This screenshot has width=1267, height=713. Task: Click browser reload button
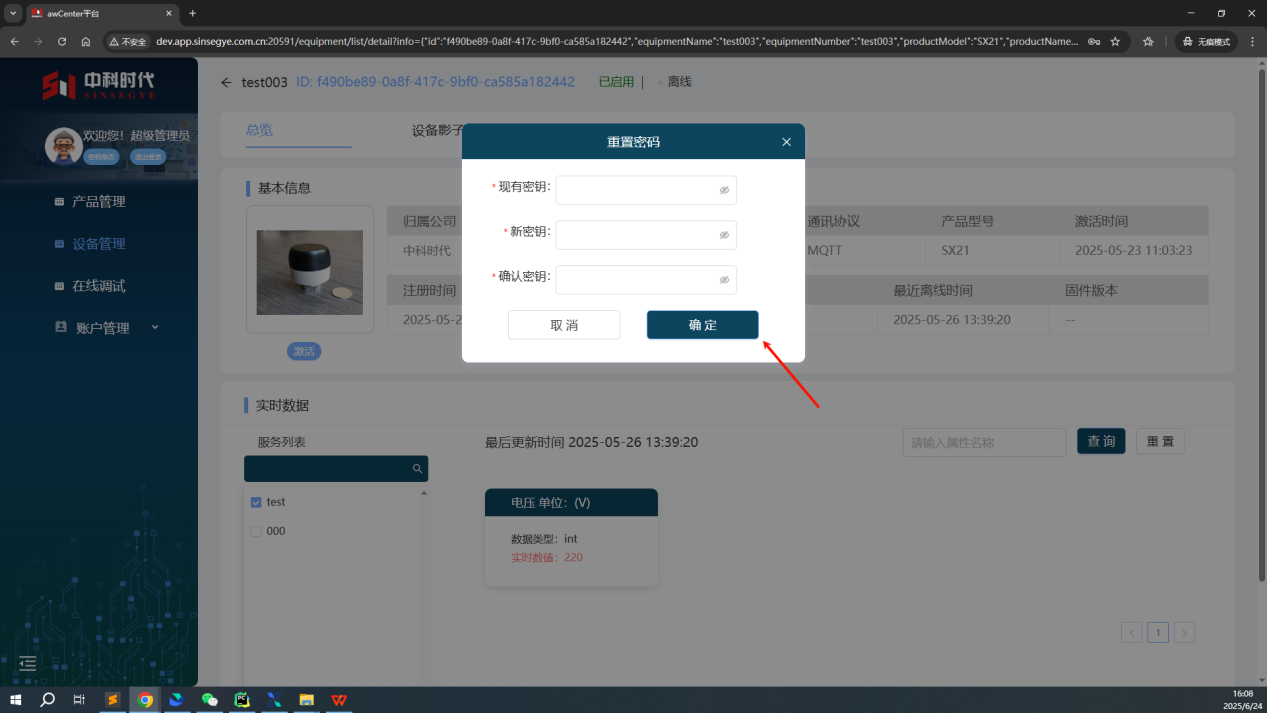(x=62, y=42)
